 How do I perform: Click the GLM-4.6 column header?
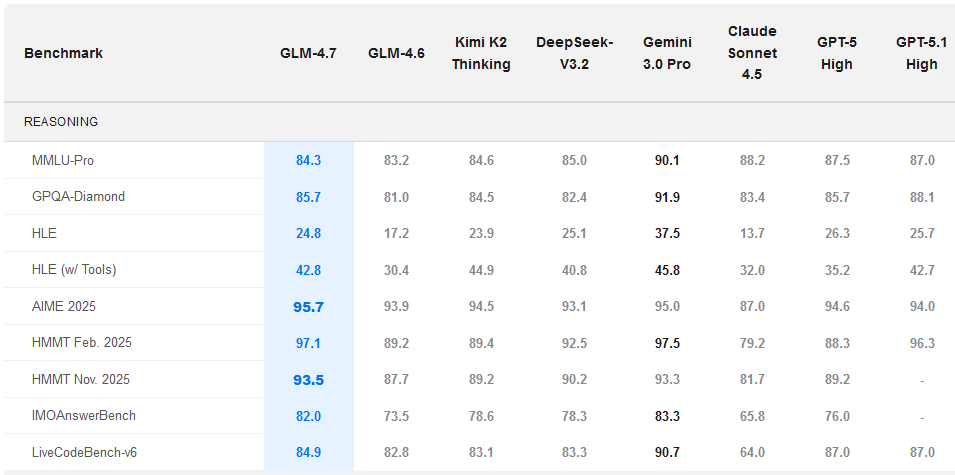click(396, 53)
